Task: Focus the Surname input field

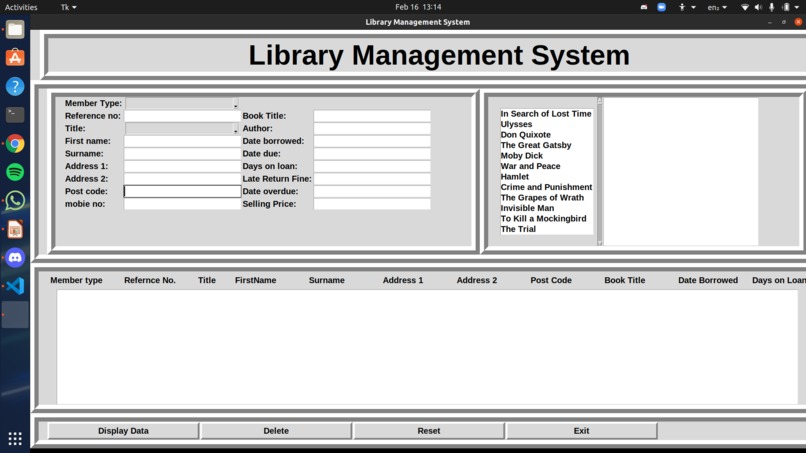Action: pyautogui.click(x=182, y=153)
